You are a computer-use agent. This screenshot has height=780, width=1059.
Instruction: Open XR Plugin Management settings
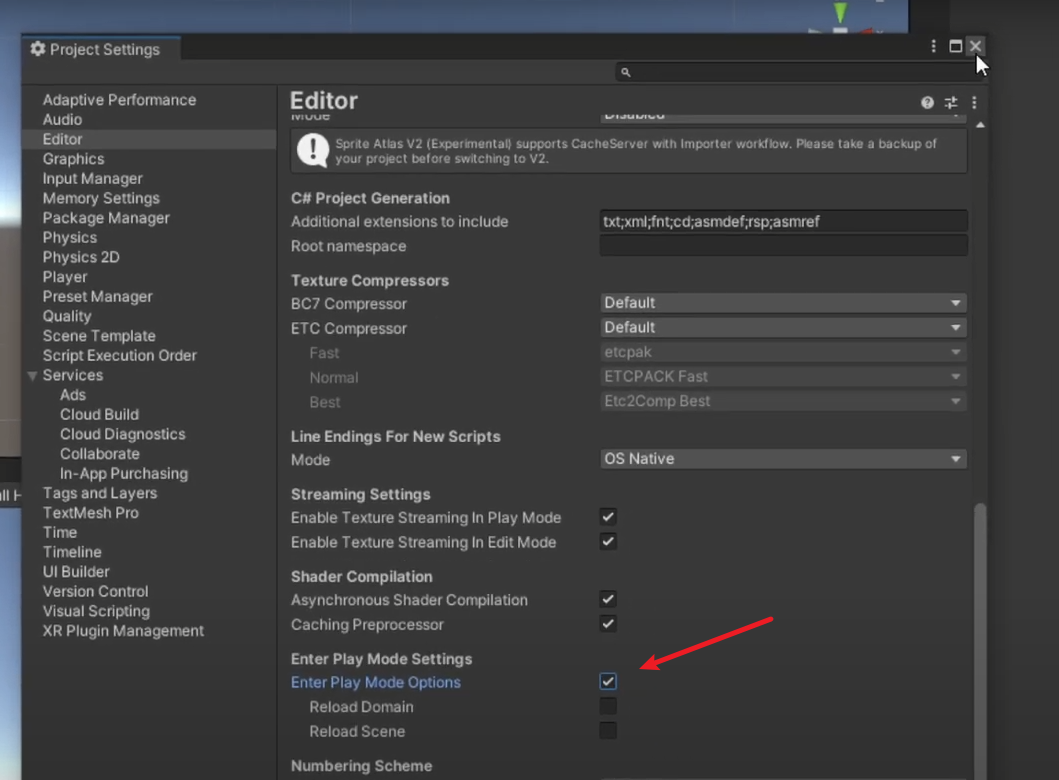click(123, 631)
